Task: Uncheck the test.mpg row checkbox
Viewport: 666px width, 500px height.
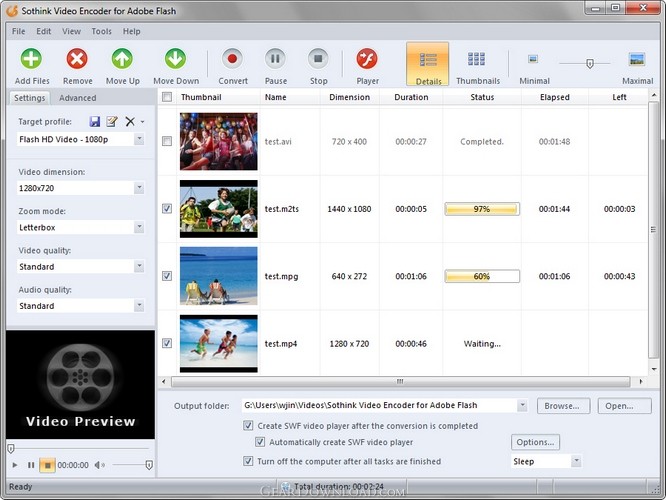Action: pyautogui.click(x=167, y=276)
